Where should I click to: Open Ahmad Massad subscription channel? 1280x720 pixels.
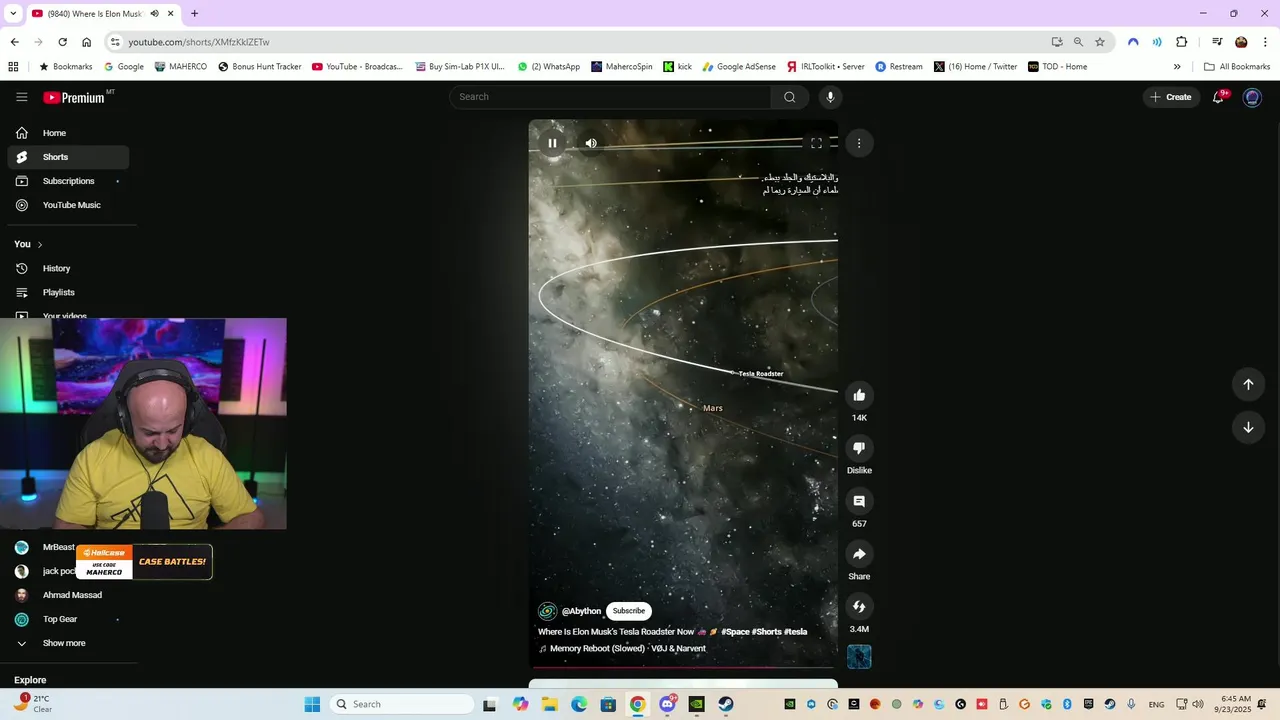(x=68, y=595)
